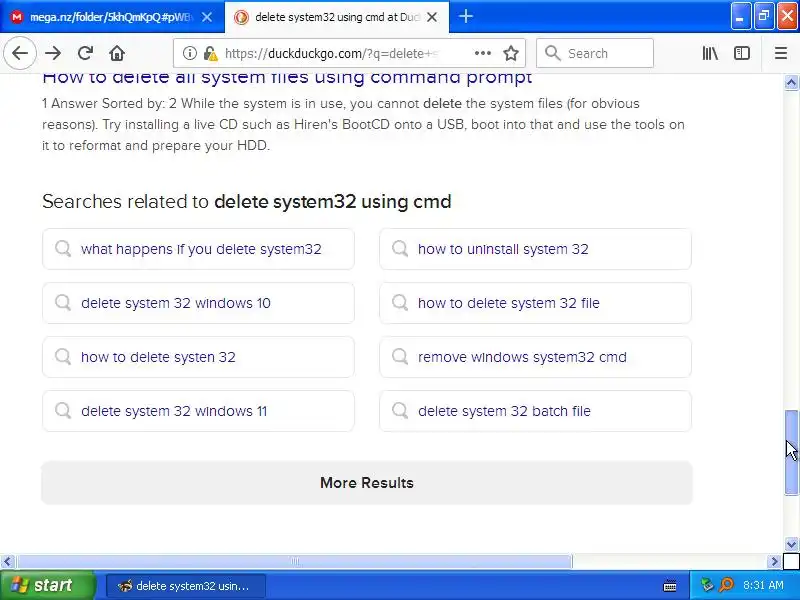Screen dimensions: 800x600
Task: Select the Firefox taskbar button
Action: coord(186,586)
